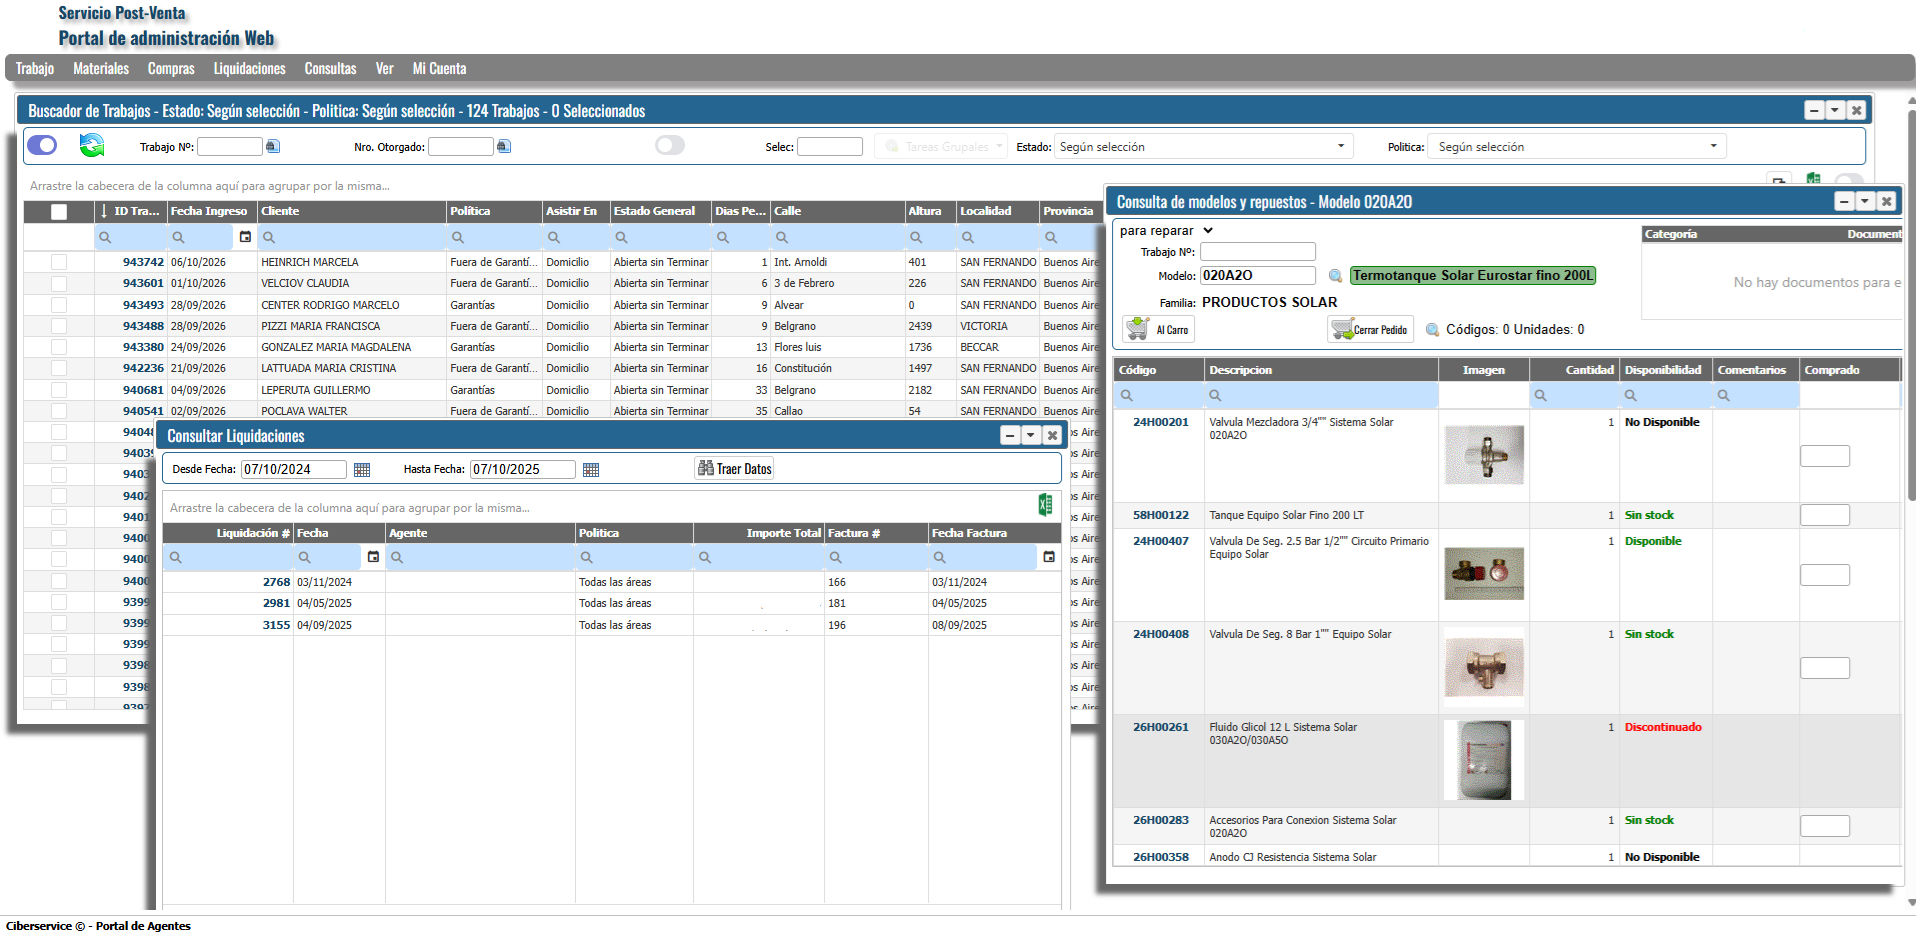Viewport: 1916px width, 941px height.
Task: Click the Cerrar Pedido button
Action: tap(1370, 329)
